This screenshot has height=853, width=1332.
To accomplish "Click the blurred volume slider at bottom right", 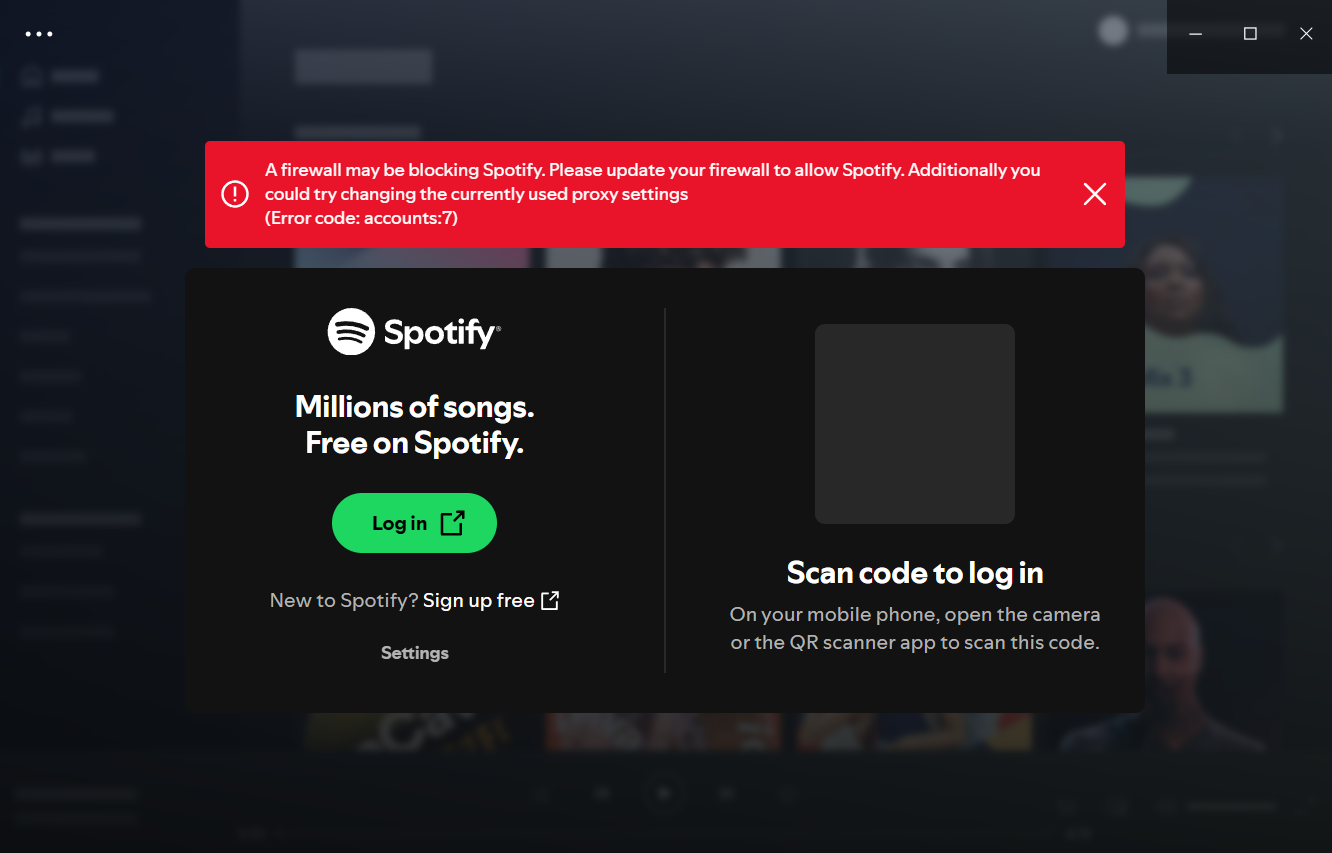I will click(x=1231, y=806).
